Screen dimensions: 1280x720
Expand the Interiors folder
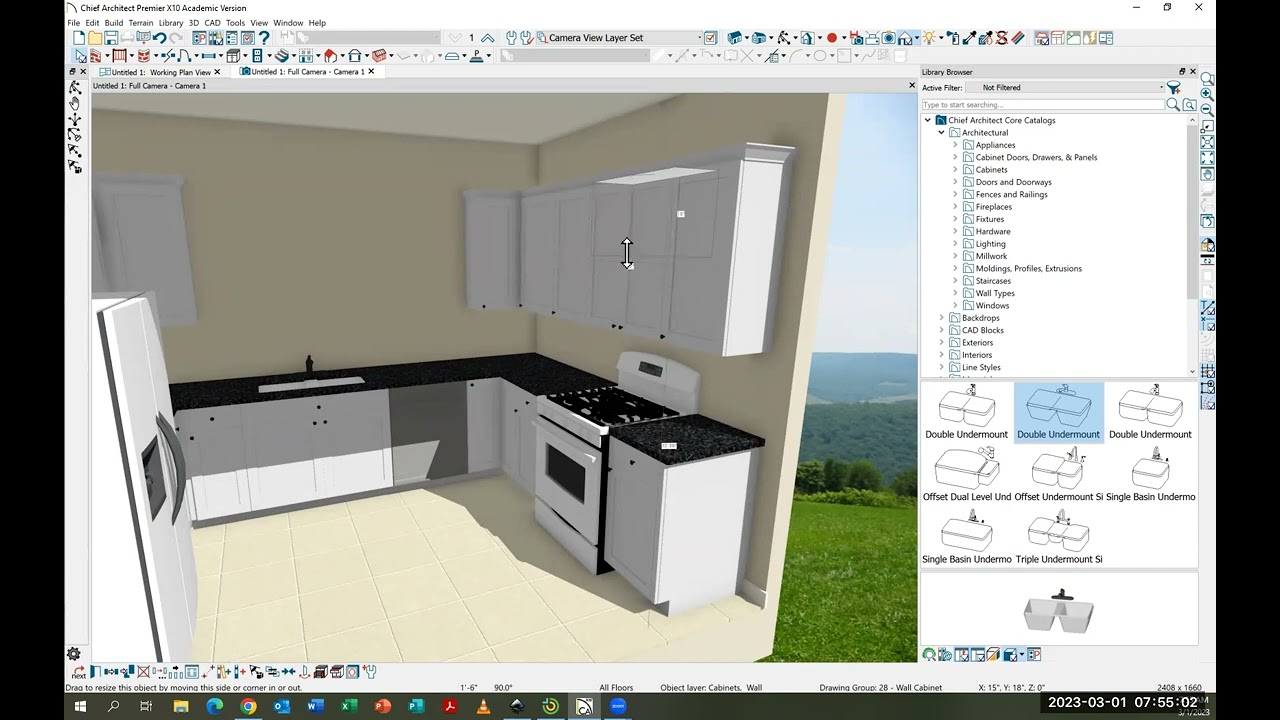[x=941, y=355]
